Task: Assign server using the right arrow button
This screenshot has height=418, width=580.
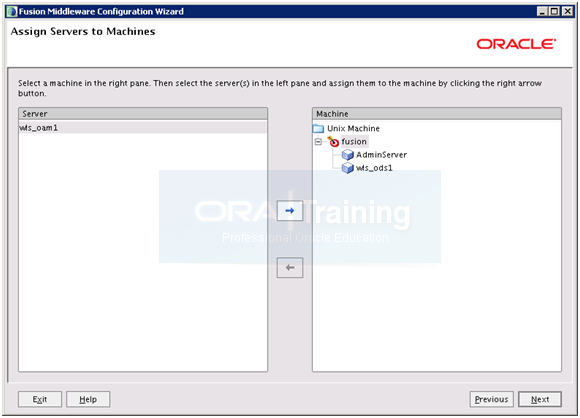Action: tap(290, 210)
